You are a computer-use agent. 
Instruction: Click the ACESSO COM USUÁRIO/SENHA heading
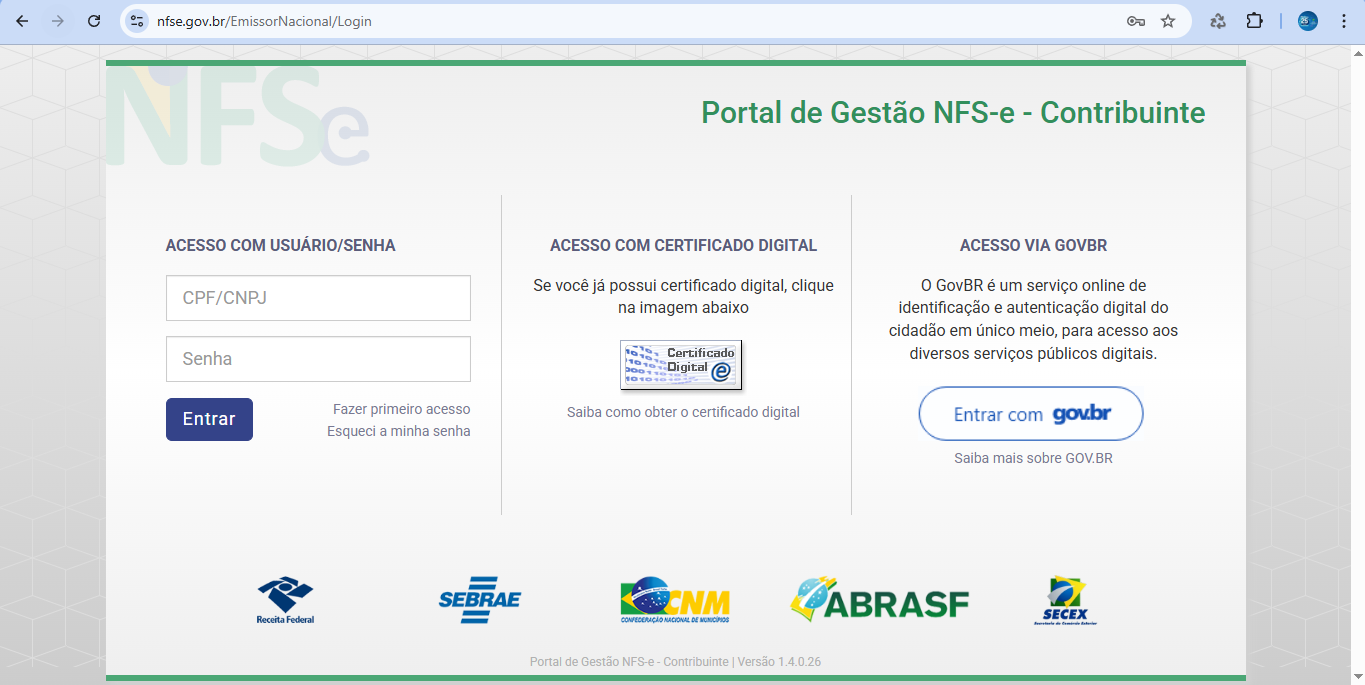pyautogui.click(x=280, y=245)
